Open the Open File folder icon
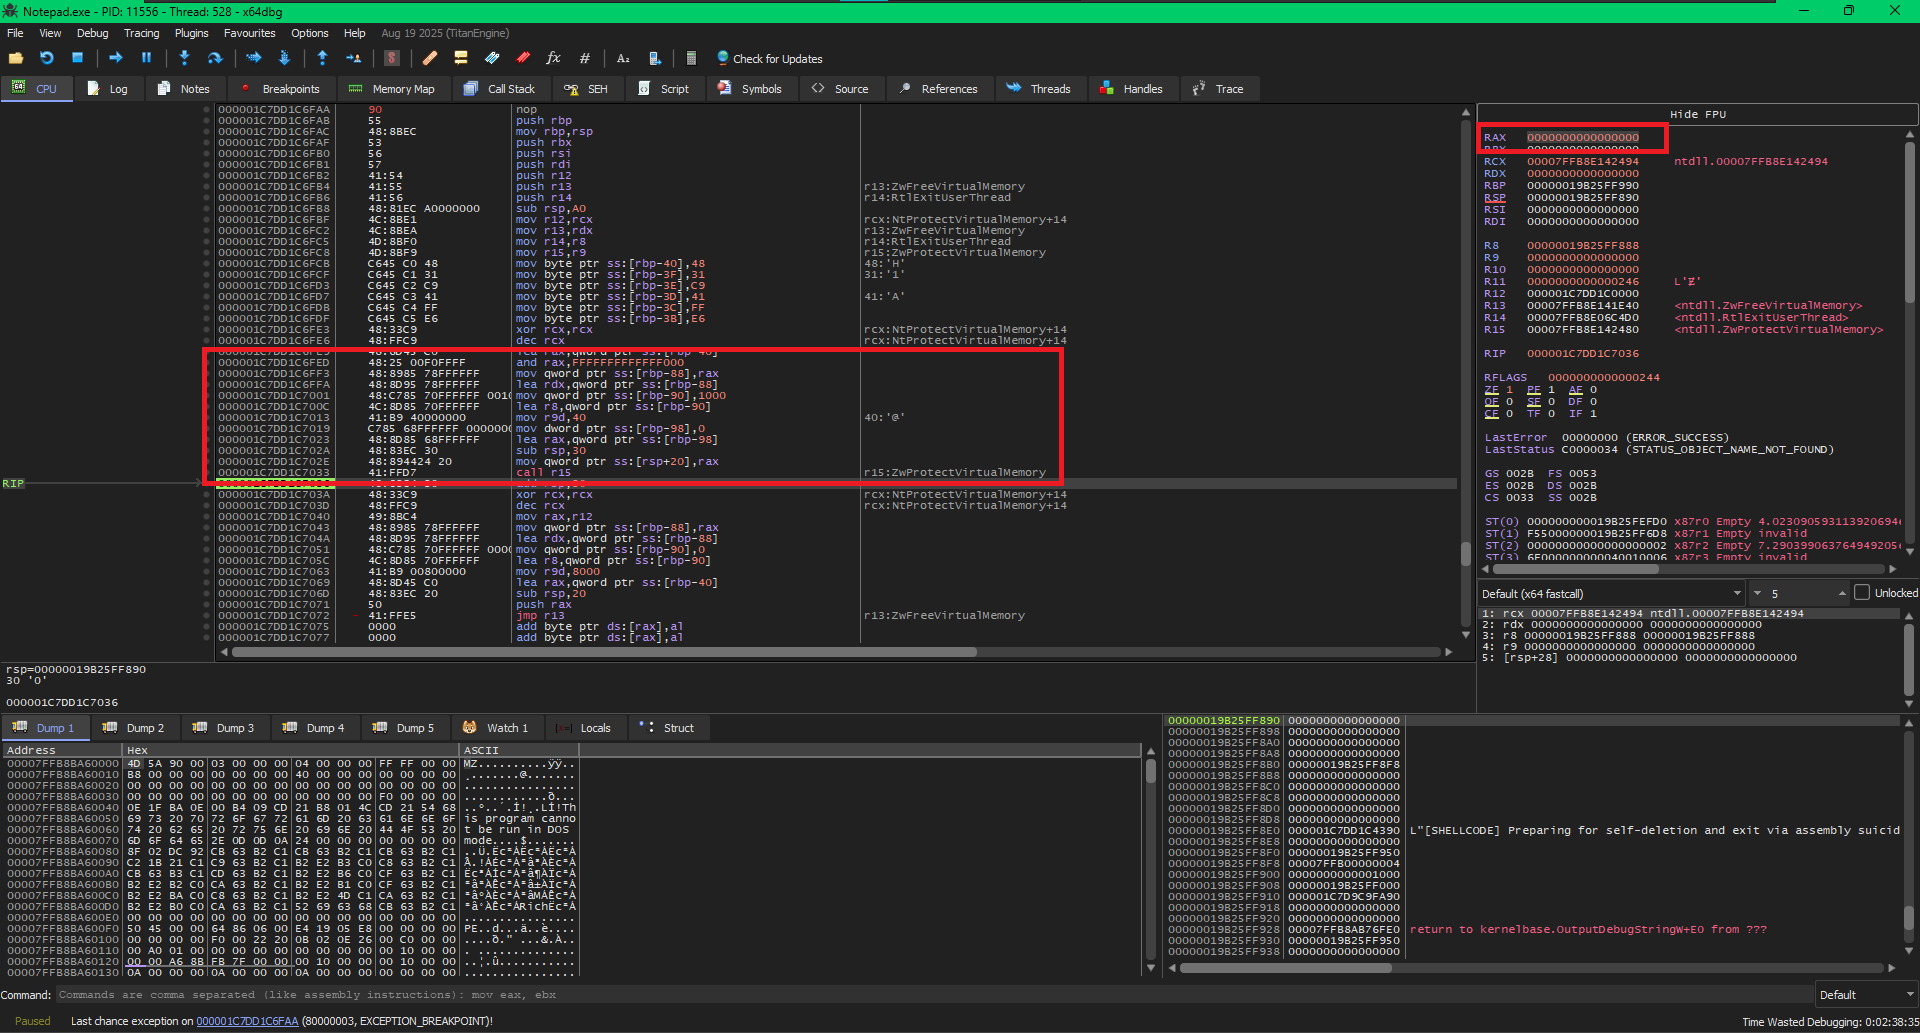The image size is (1920, 1033). (x=16, y=58)
